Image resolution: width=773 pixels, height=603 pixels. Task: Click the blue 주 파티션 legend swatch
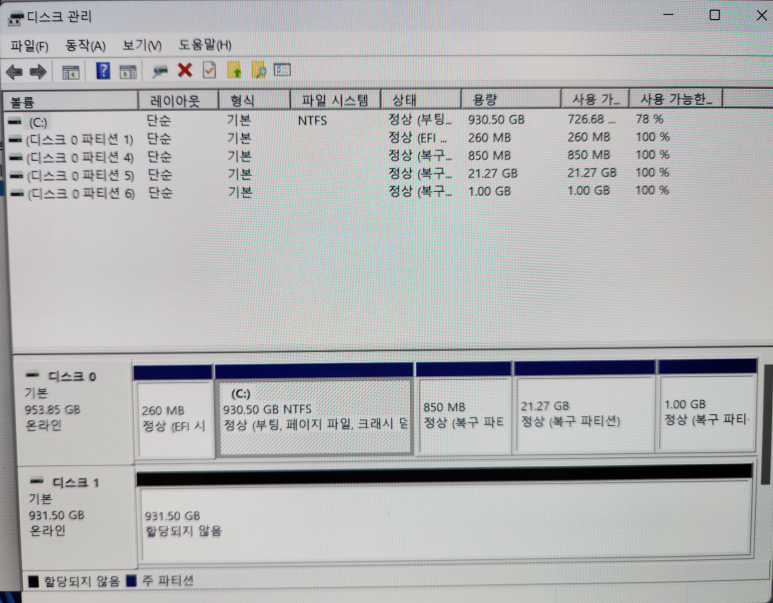pos(131,581)
